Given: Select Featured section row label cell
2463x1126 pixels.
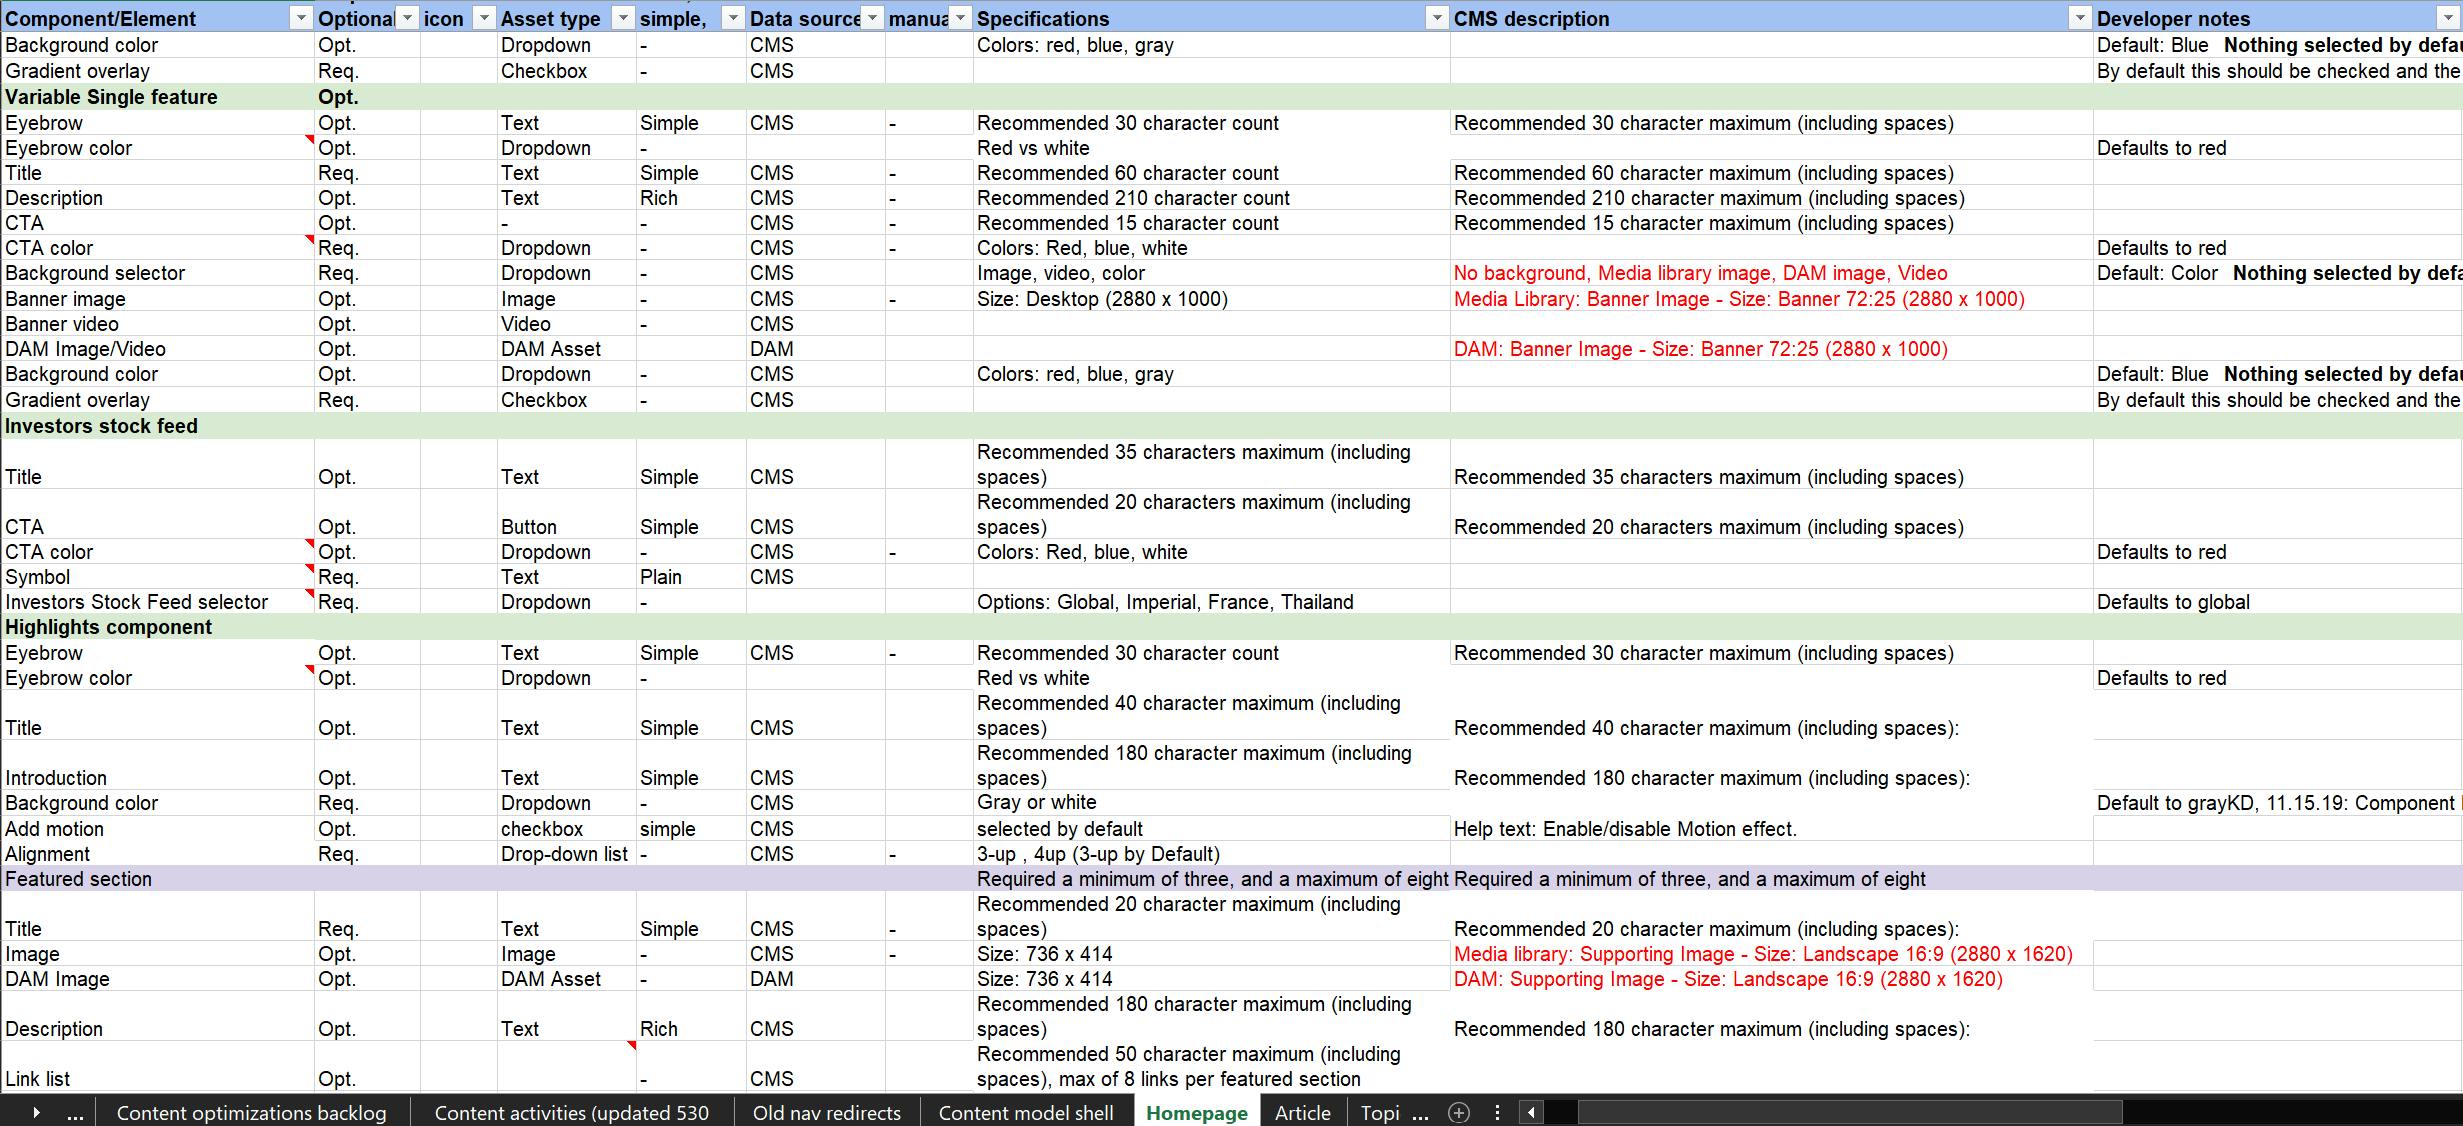Looking at the screenshot, I should [79, 879].
